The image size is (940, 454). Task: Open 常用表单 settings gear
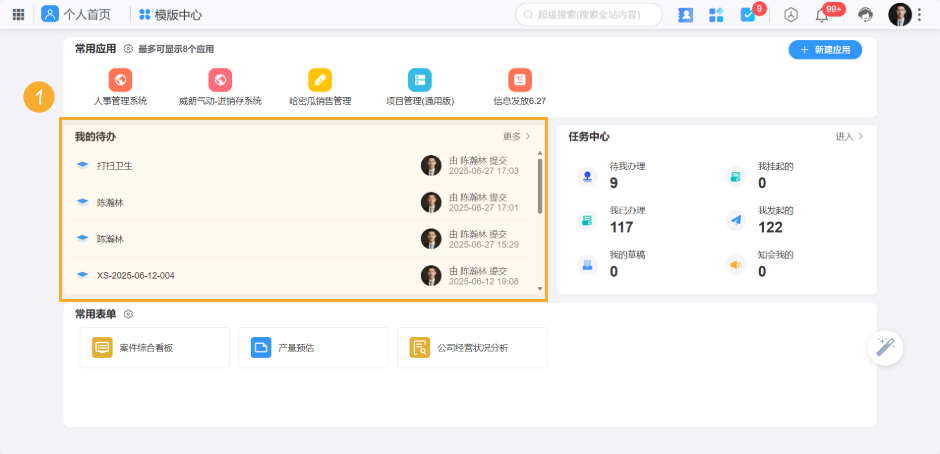[x=128, y=314]
